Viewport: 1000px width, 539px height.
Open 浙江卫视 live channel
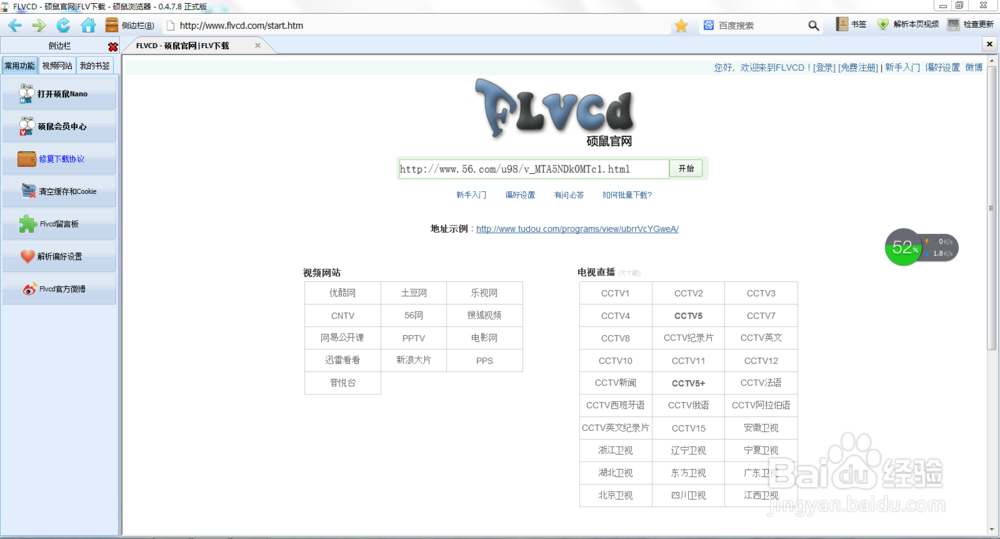(x=615, y=450)
